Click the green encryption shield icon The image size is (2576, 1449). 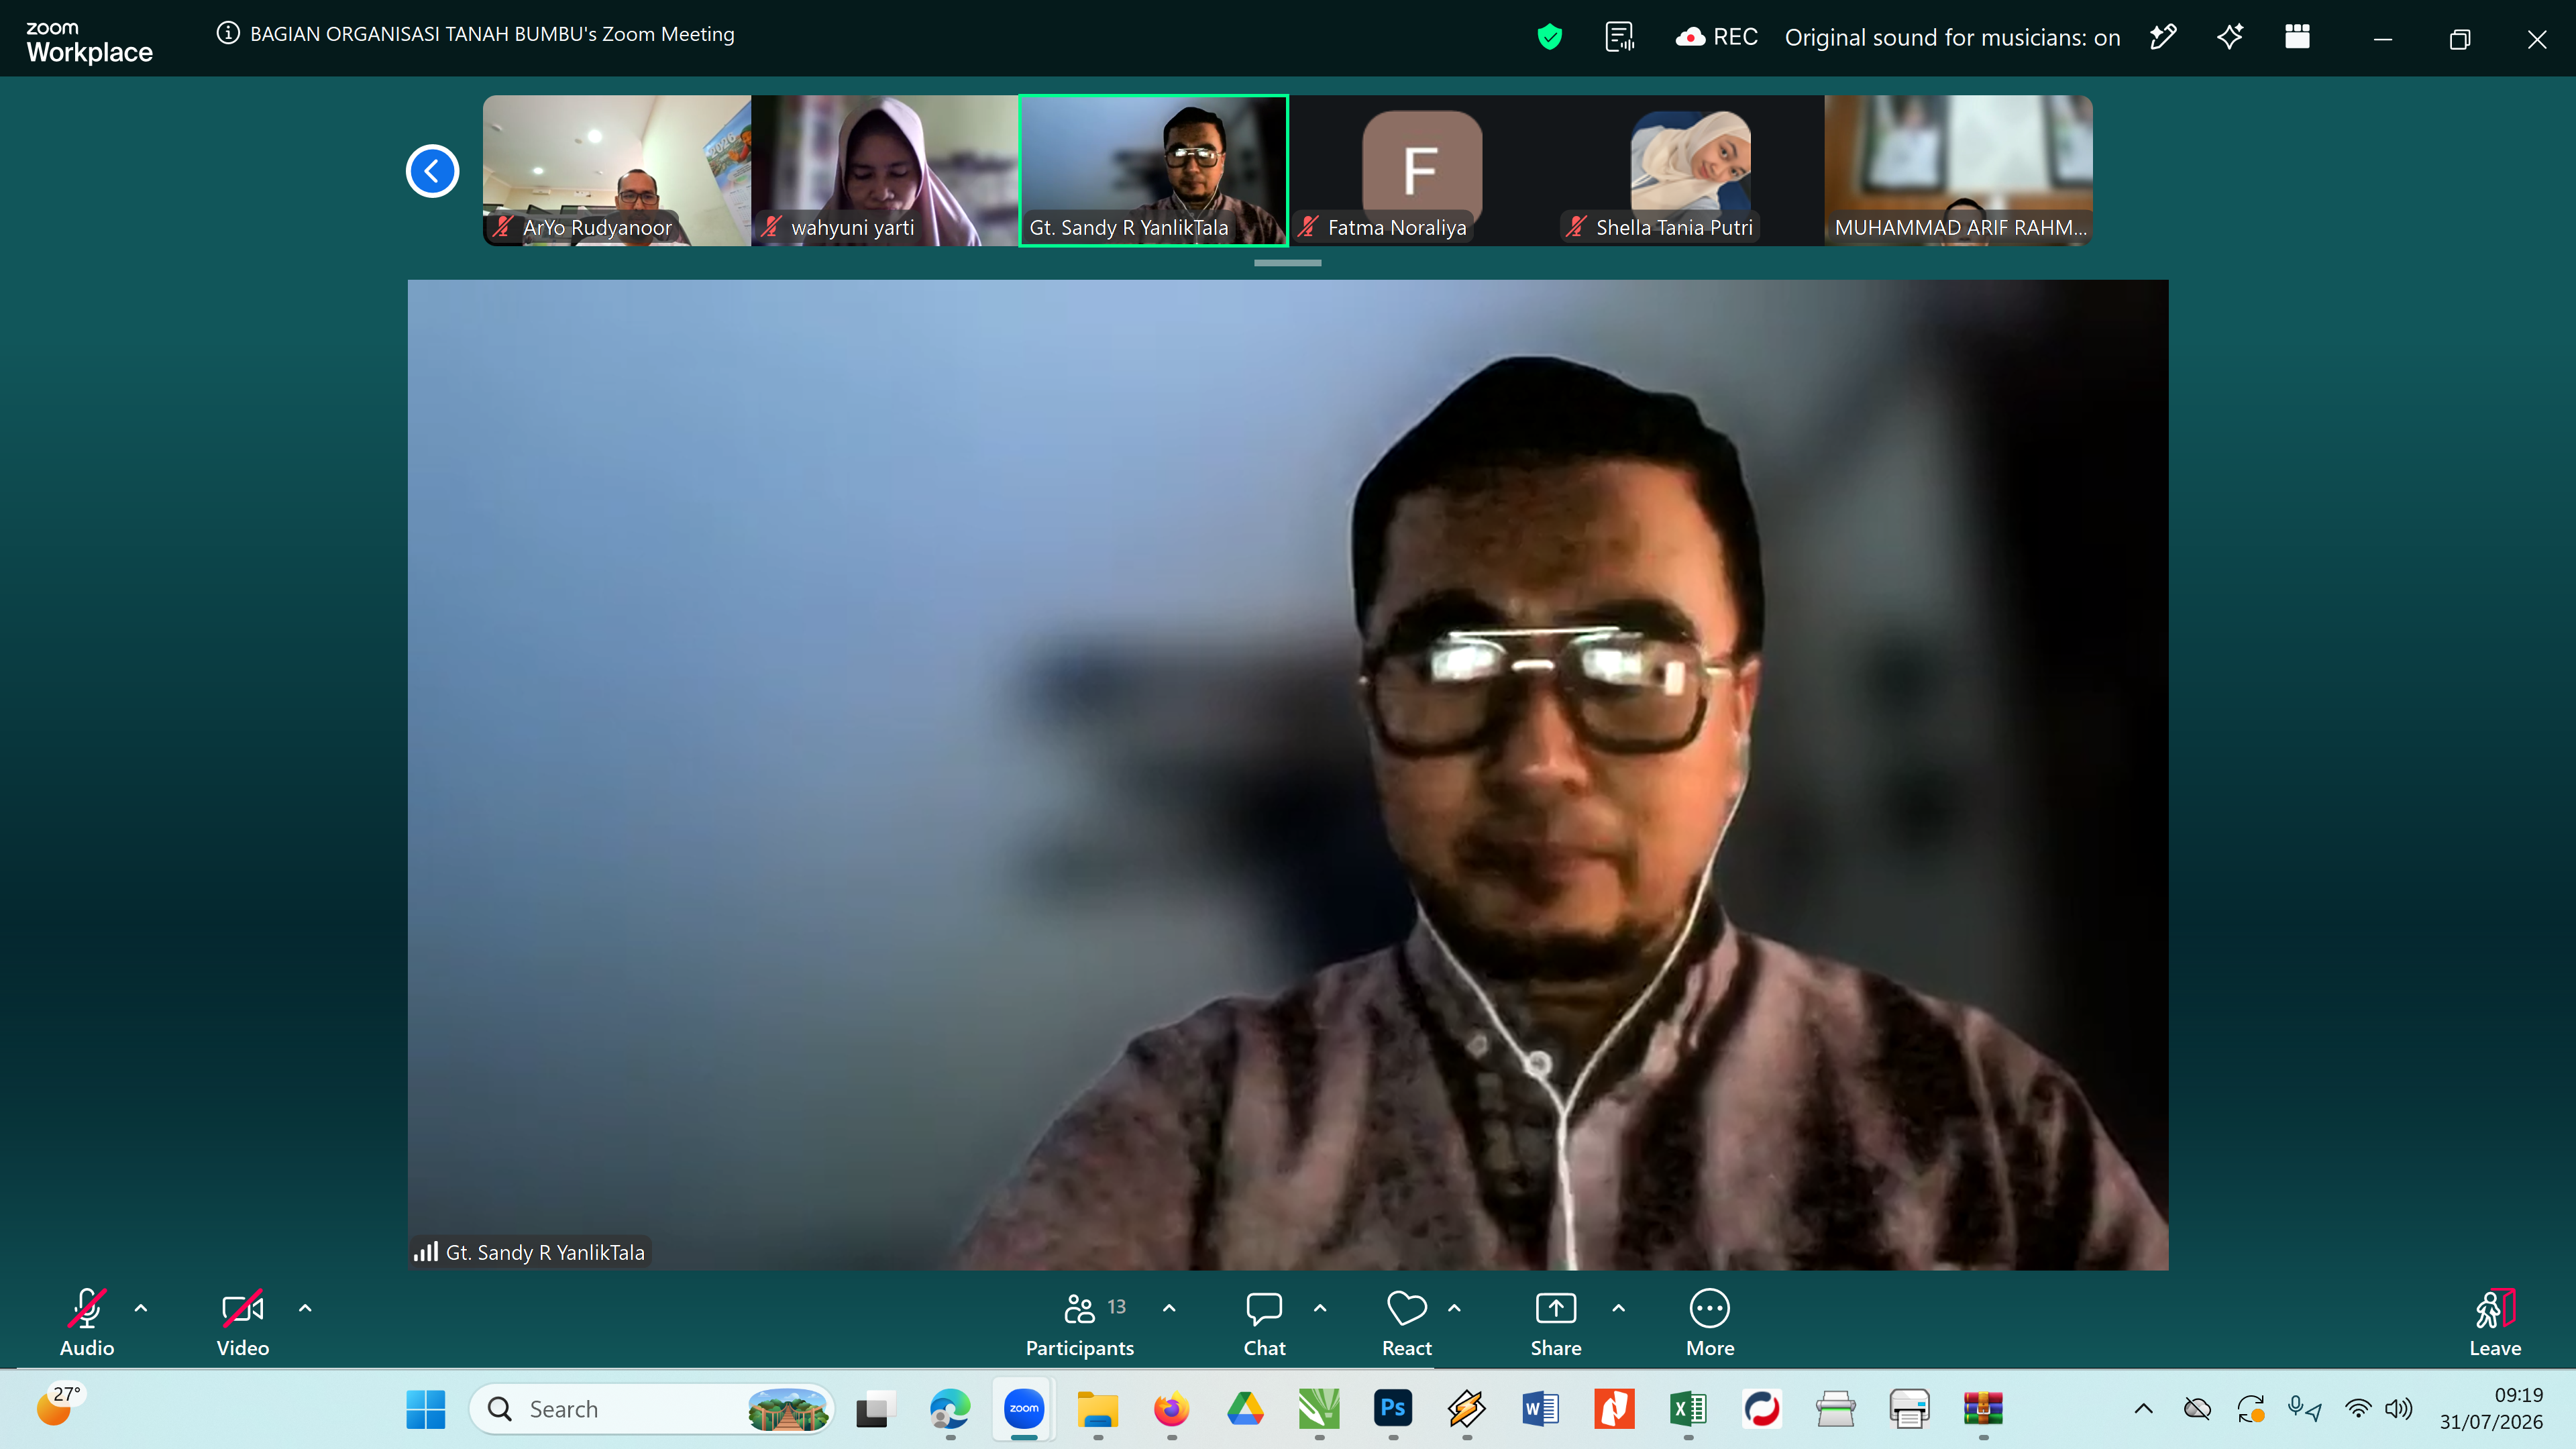click(x=1550, y=37)
